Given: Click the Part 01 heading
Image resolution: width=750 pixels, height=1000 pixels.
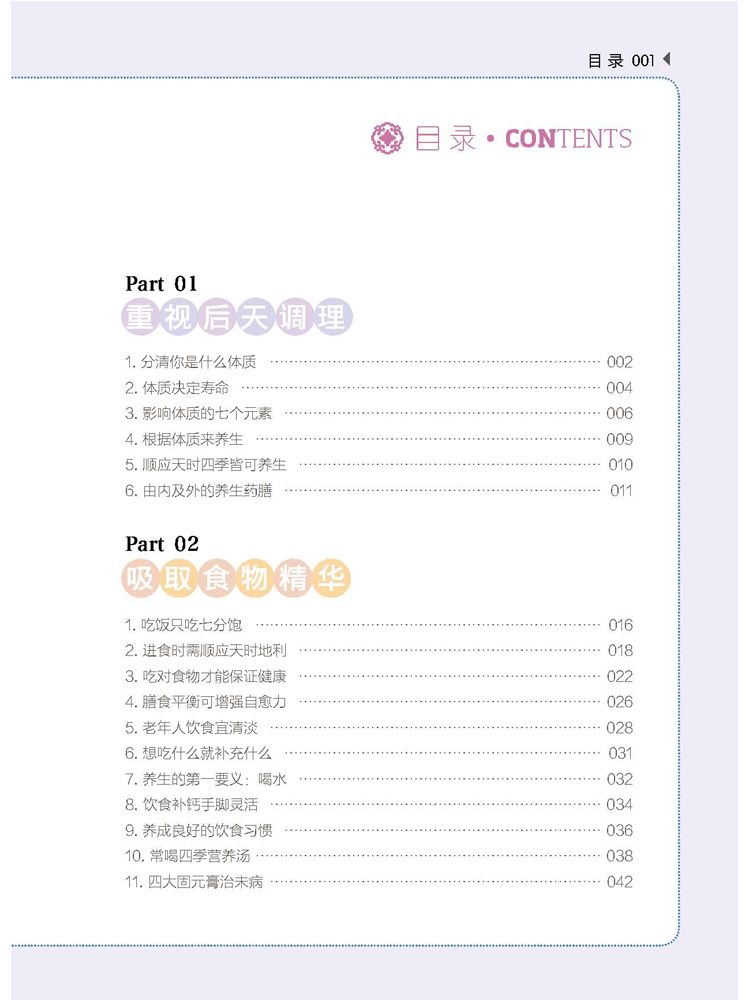Looking at the screenshot, I should (161, 284).
